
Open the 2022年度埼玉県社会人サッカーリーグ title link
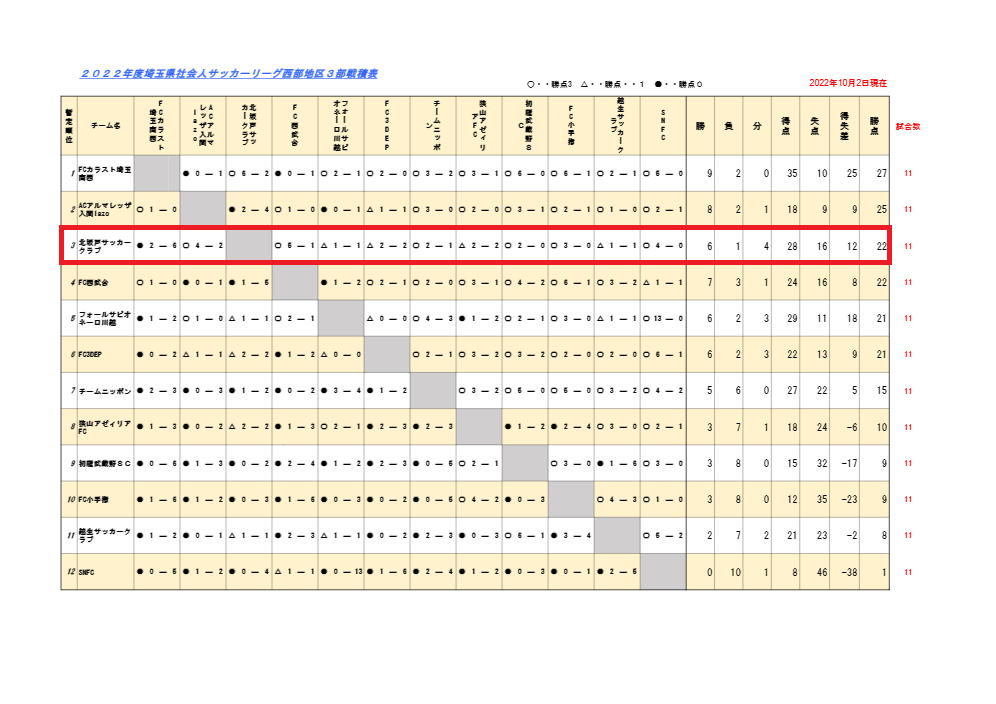229,74
